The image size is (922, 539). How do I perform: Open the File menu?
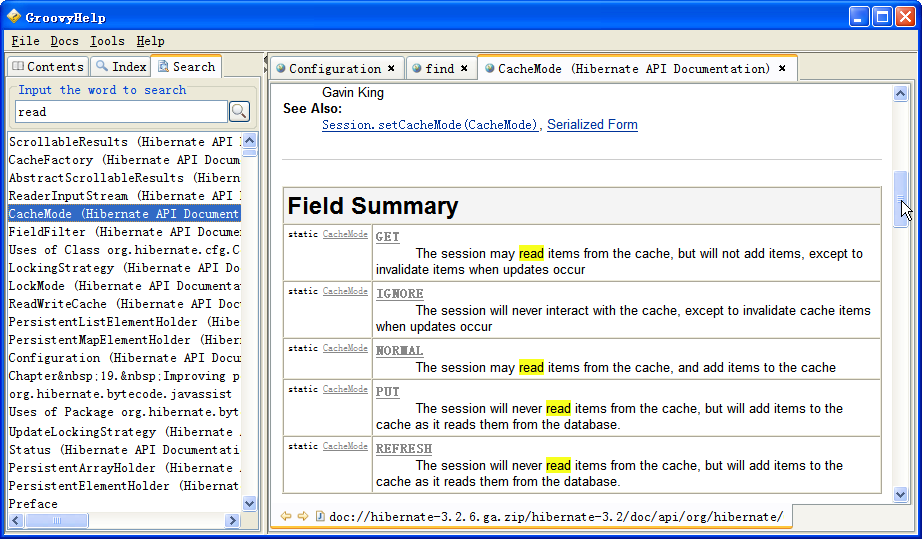pyautogui.click(x=25, y=41)
